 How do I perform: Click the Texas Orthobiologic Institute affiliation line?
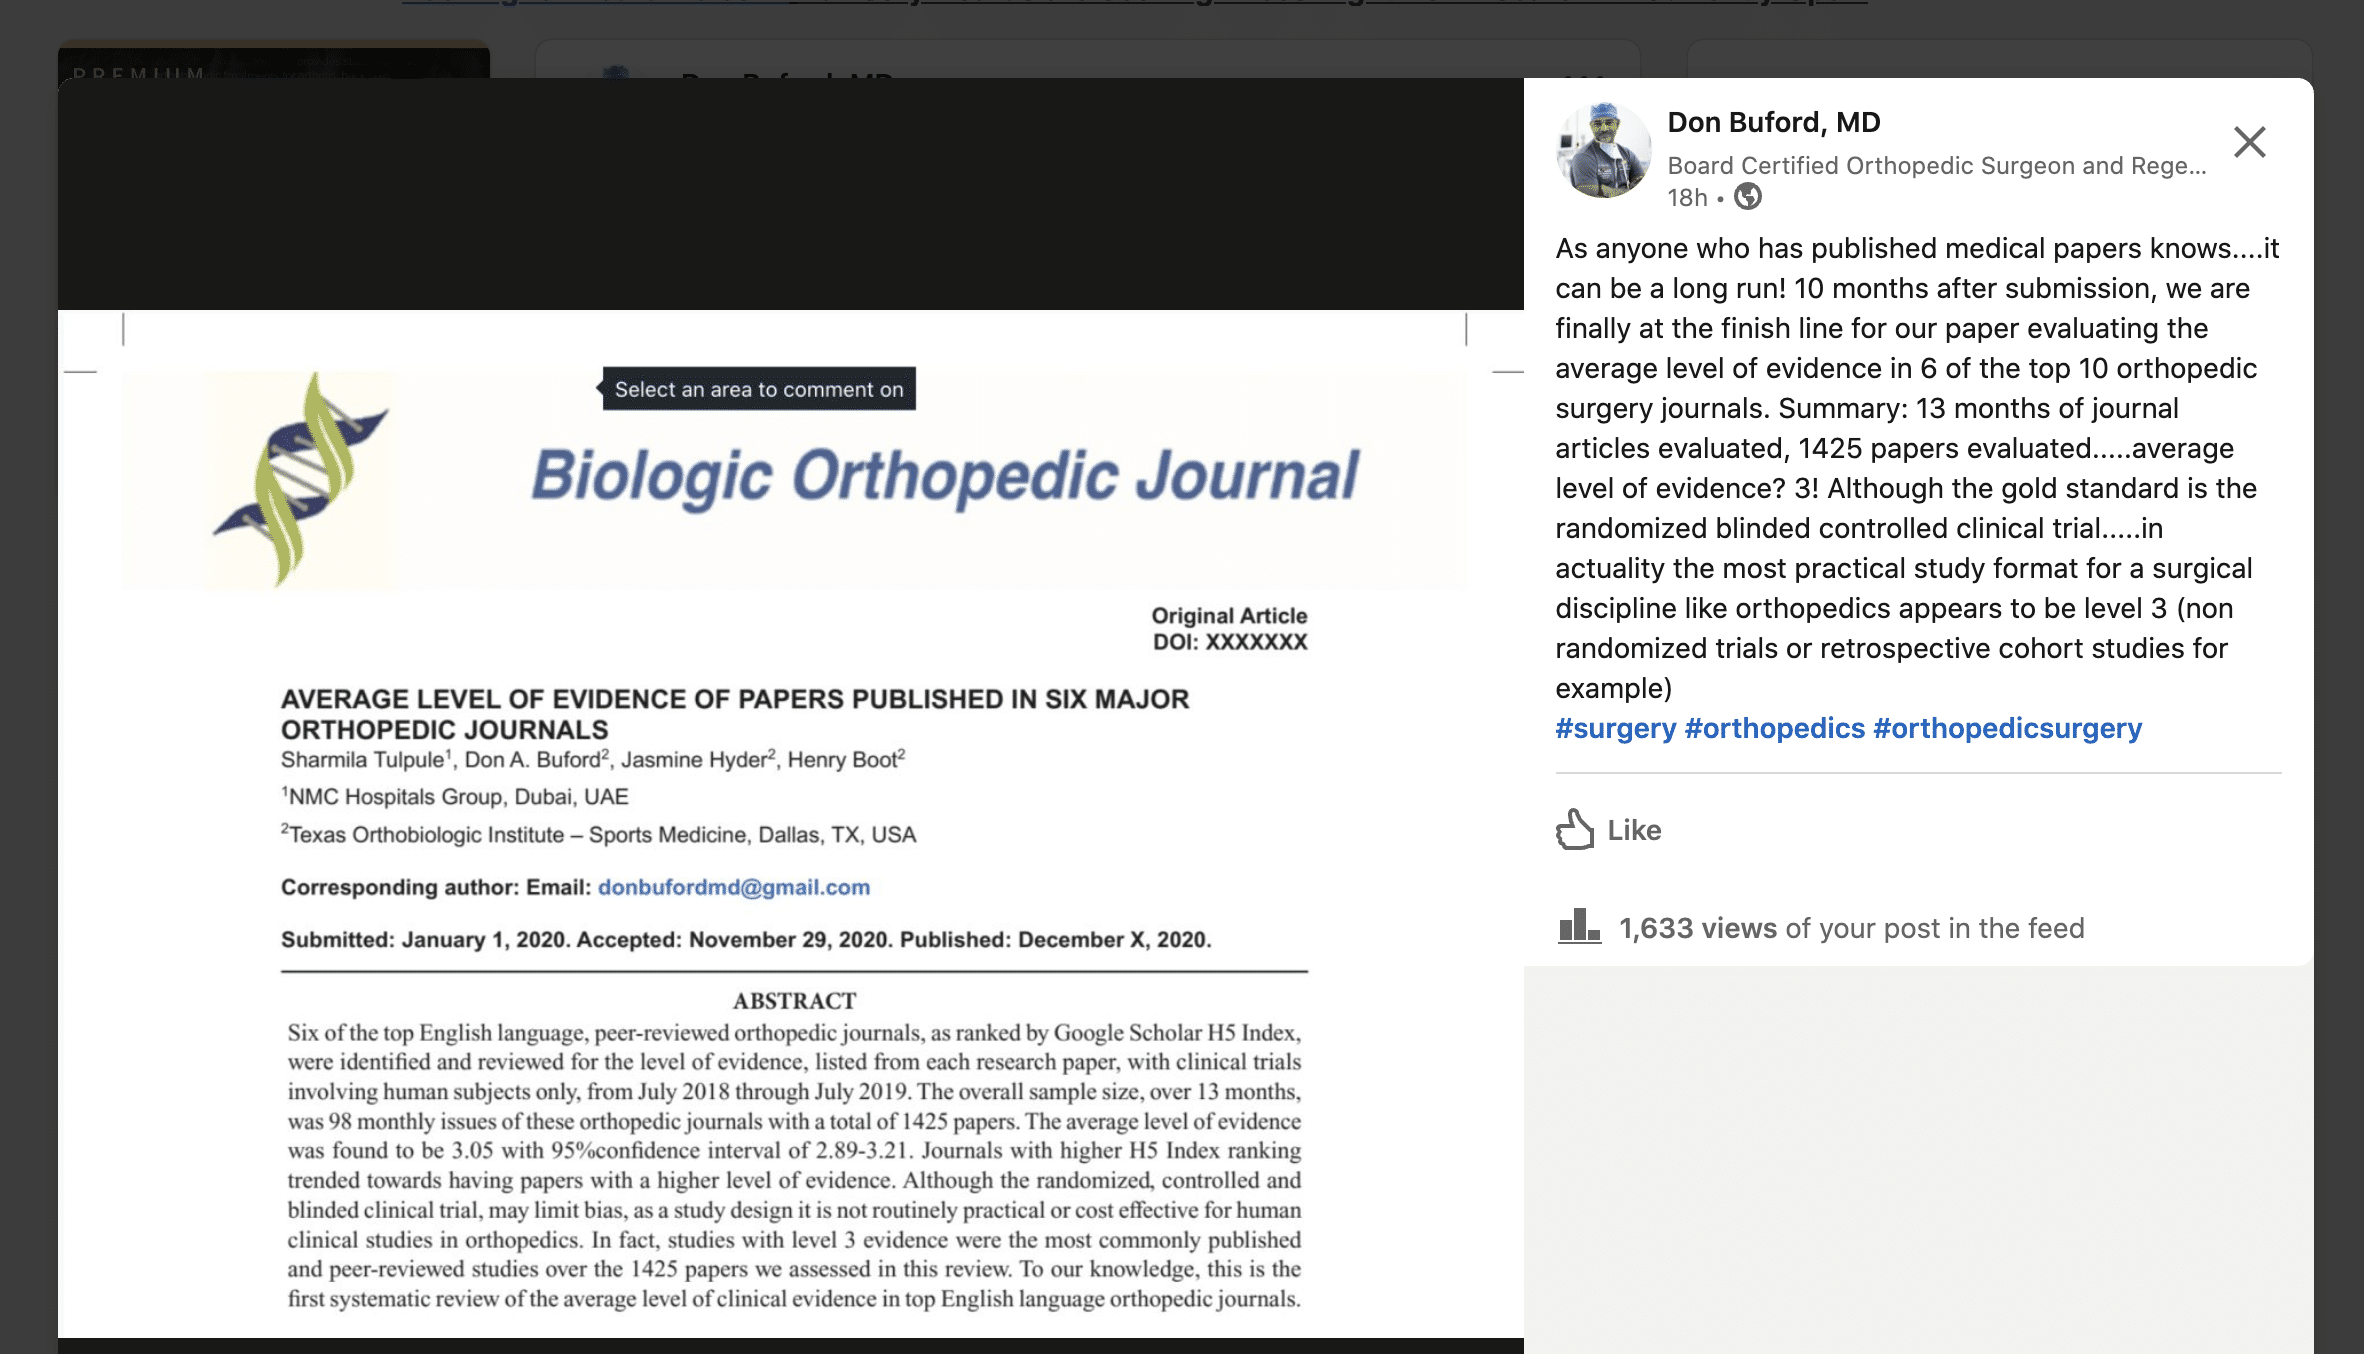point(598,834)
